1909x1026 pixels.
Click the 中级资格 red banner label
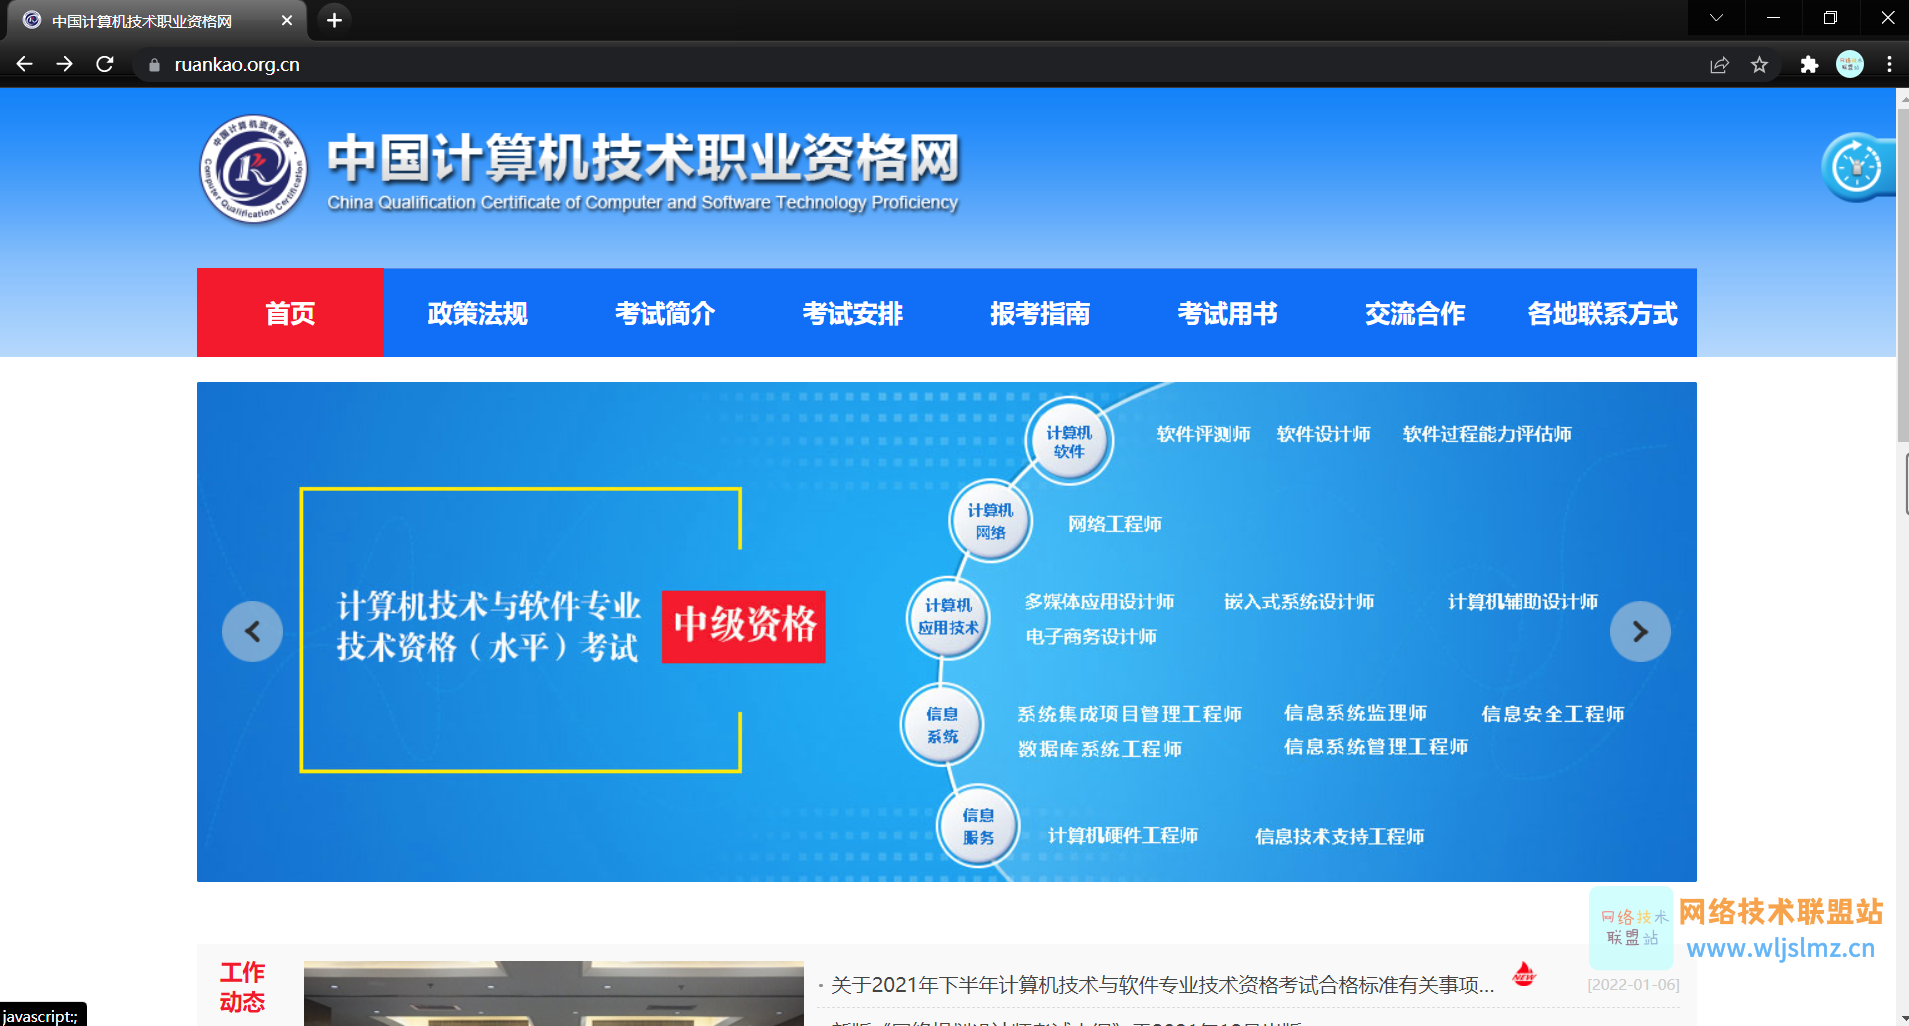click(x=744, y=626)
